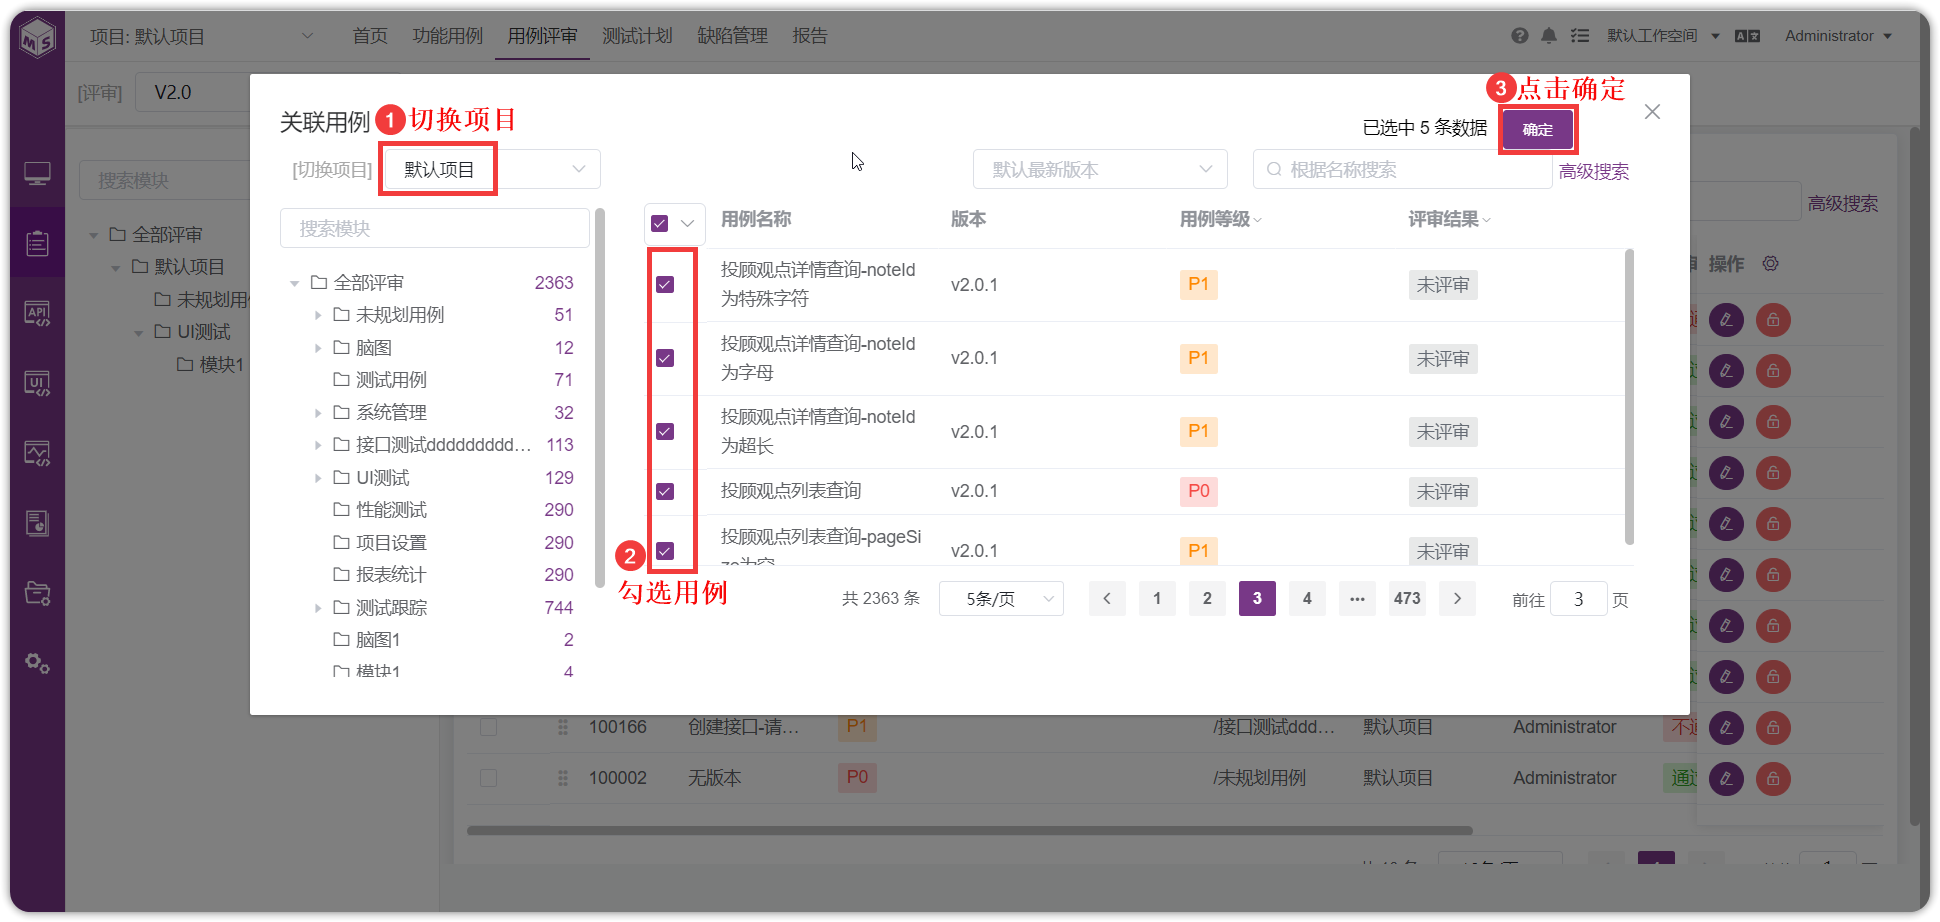Uncheck the case 投顾观点详情查询-noteId为特殊字符
This screenshot has width=1940, height=922.
[x=665, y=285]
